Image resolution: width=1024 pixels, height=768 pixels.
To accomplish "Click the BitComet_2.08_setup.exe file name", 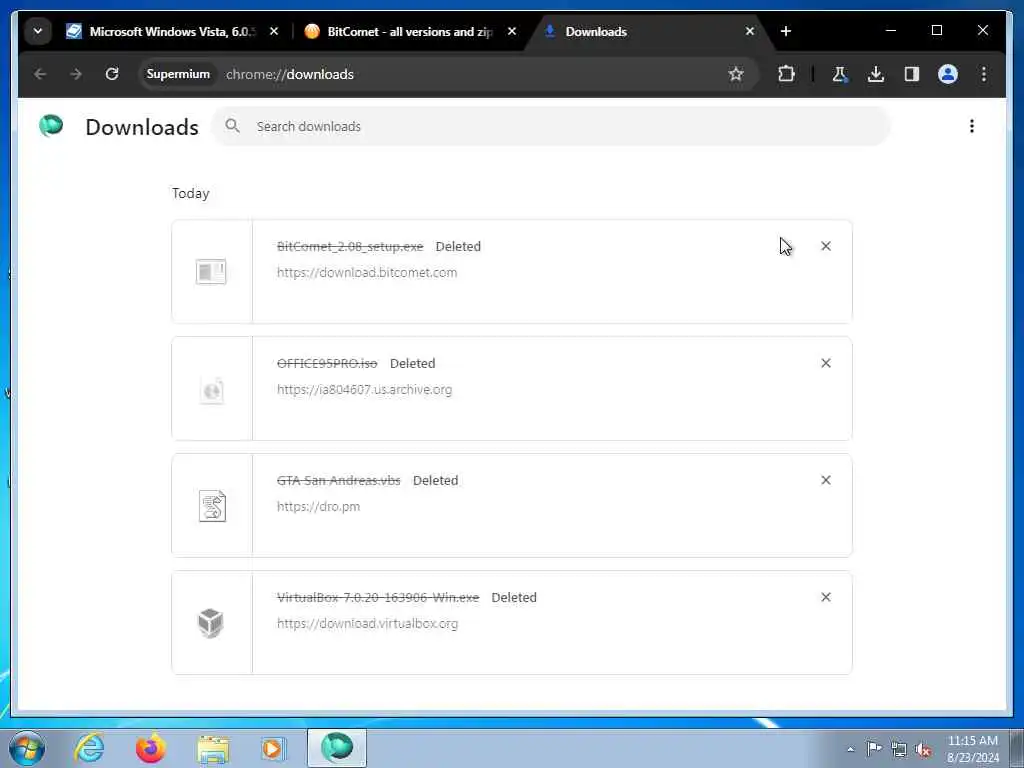I will (350, 246).
